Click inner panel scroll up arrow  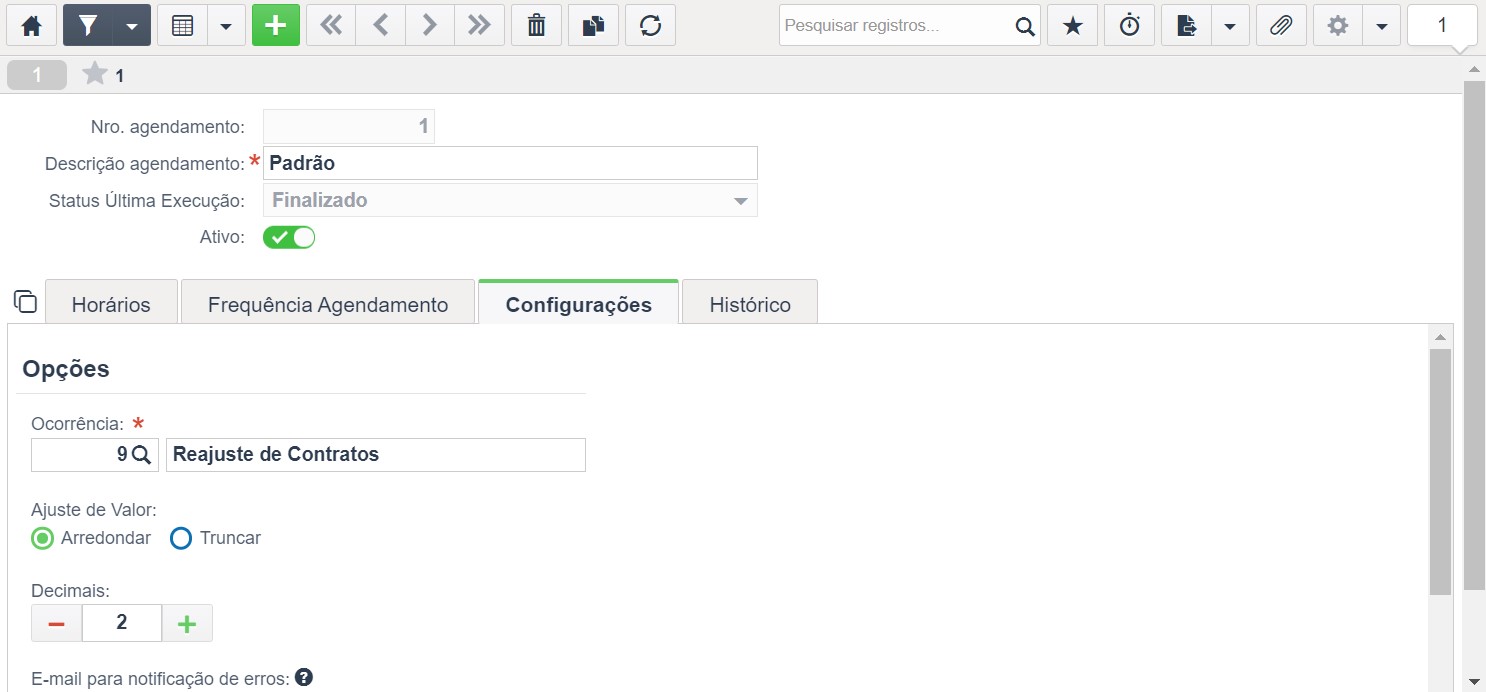1440,336
